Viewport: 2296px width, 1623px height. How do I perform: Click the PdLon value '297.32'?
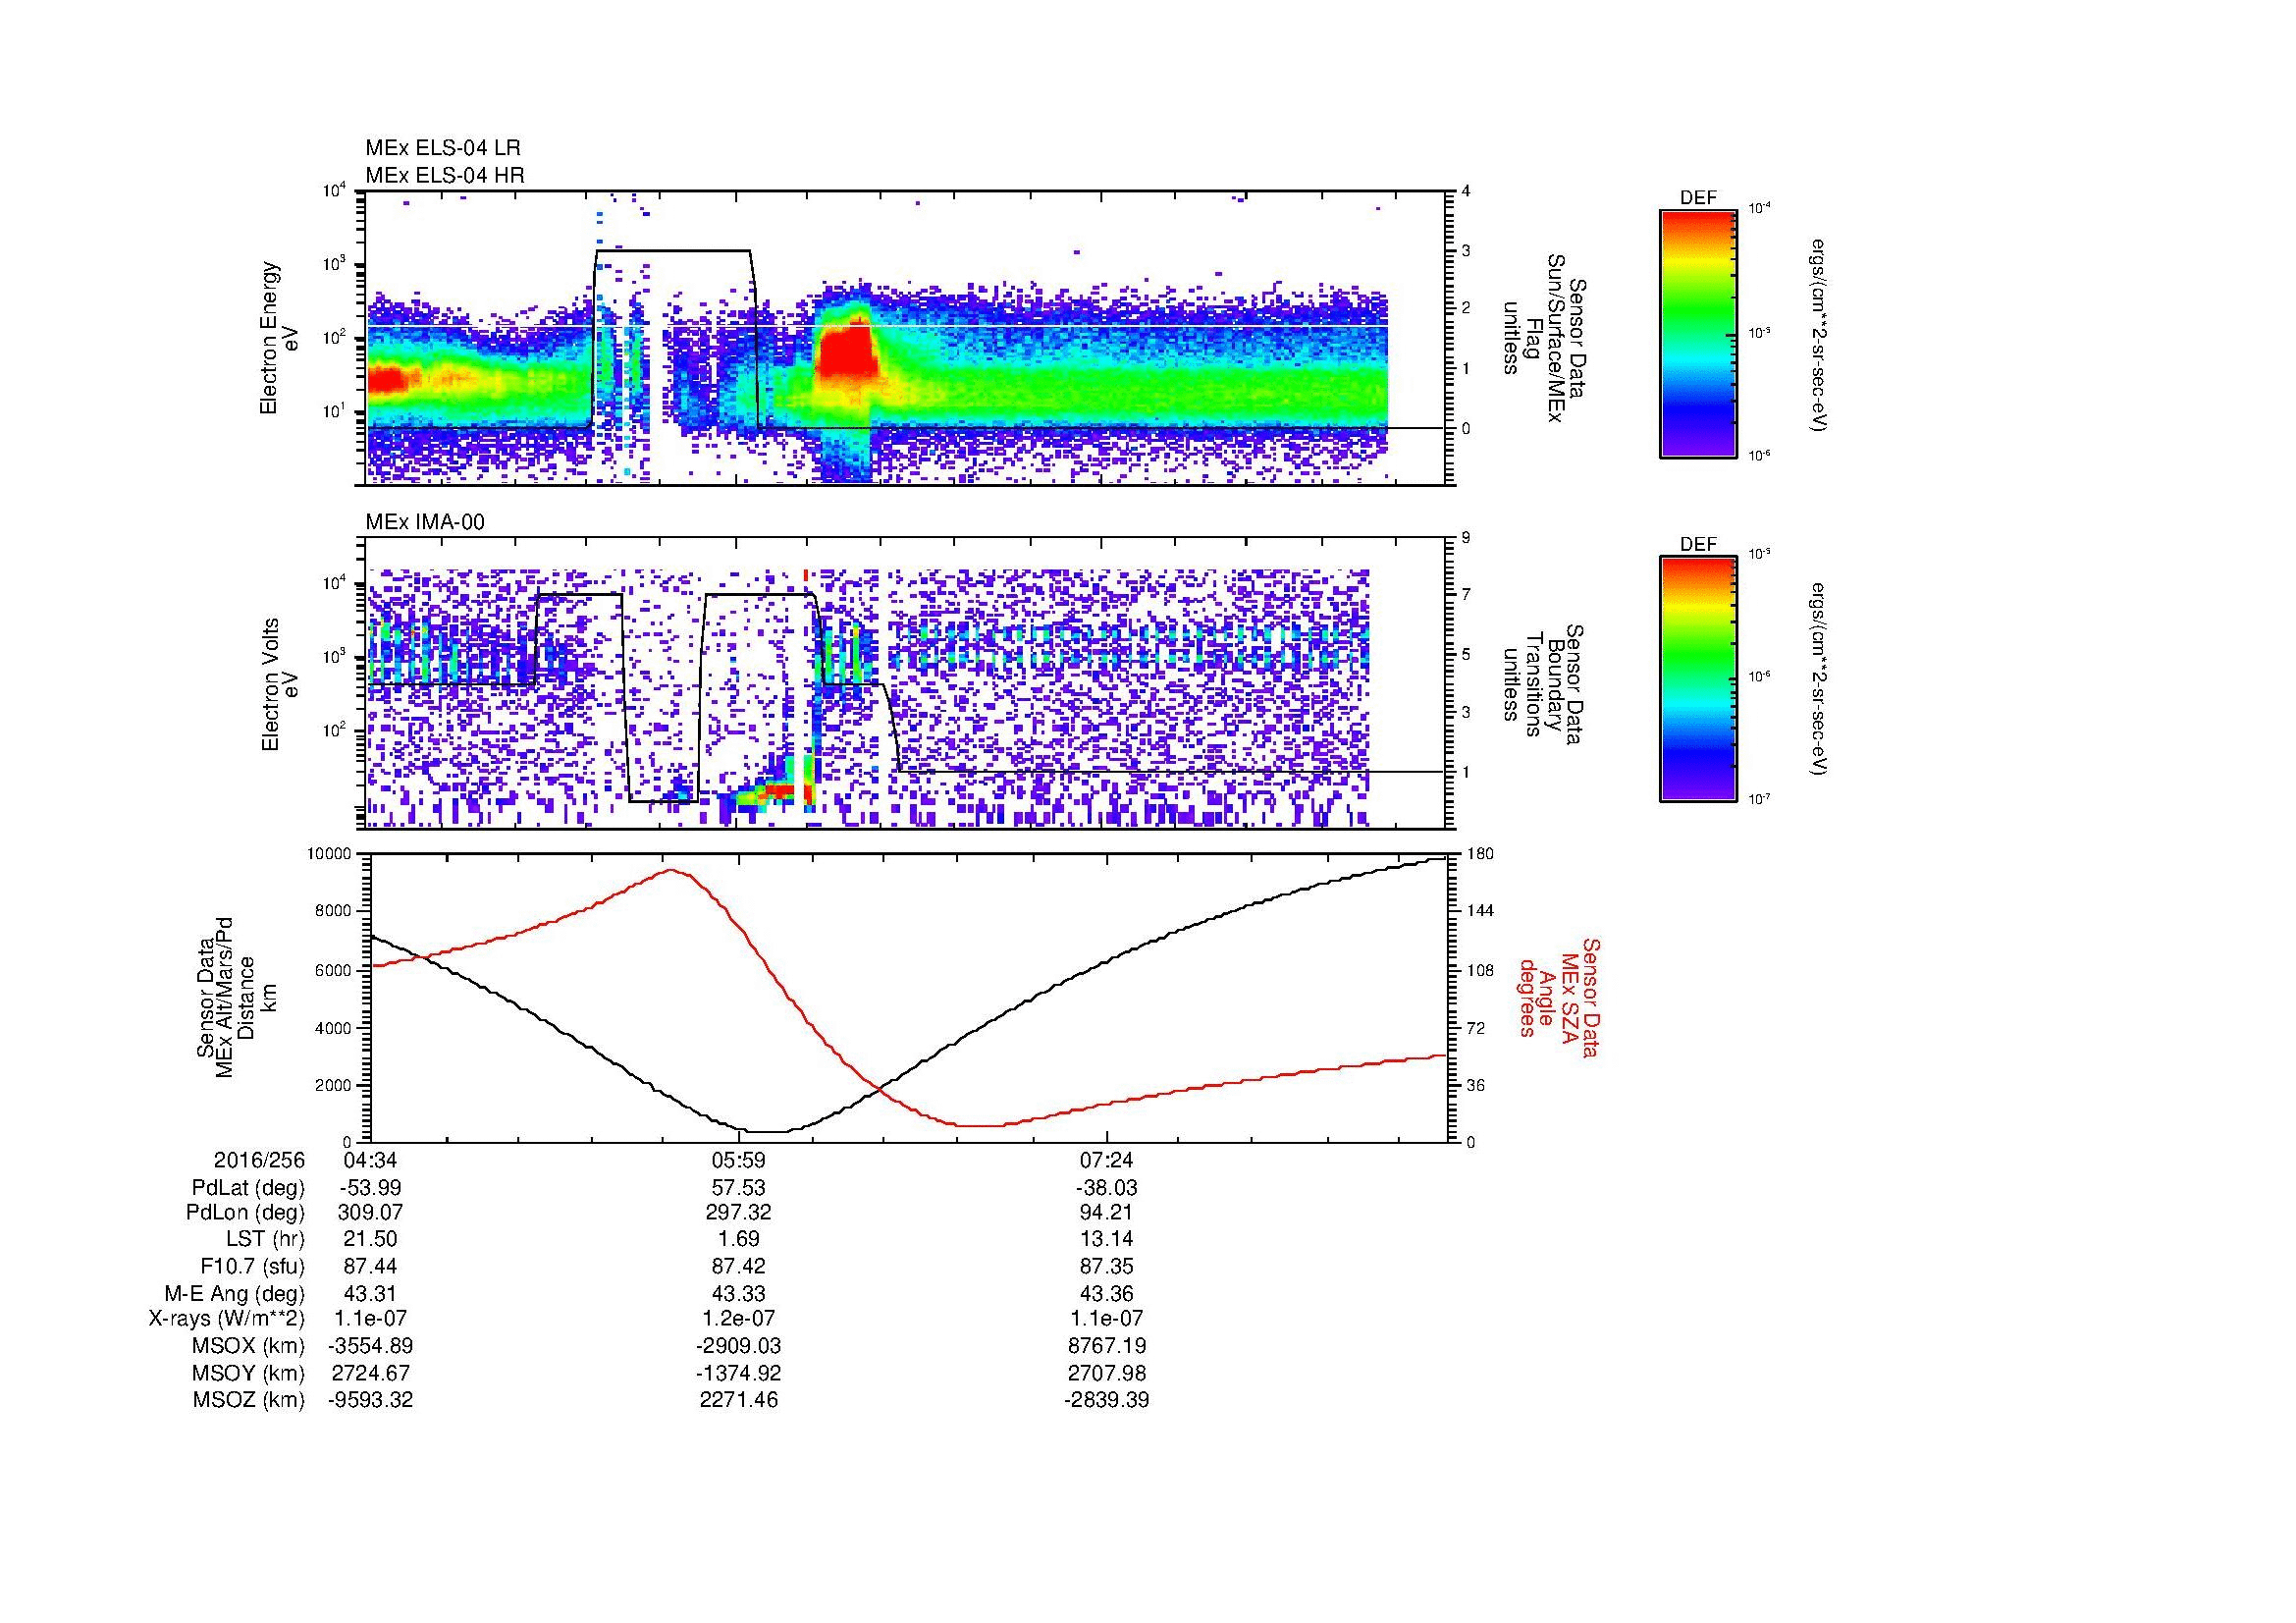(x=739, y=1213)
